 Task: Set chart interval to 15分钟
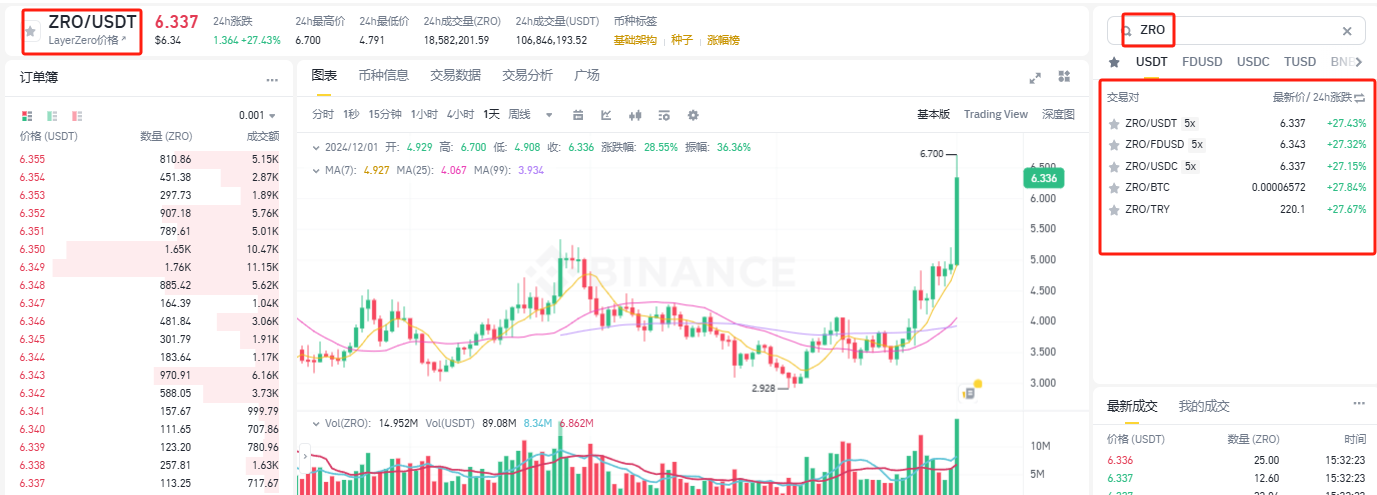[385, 115]
